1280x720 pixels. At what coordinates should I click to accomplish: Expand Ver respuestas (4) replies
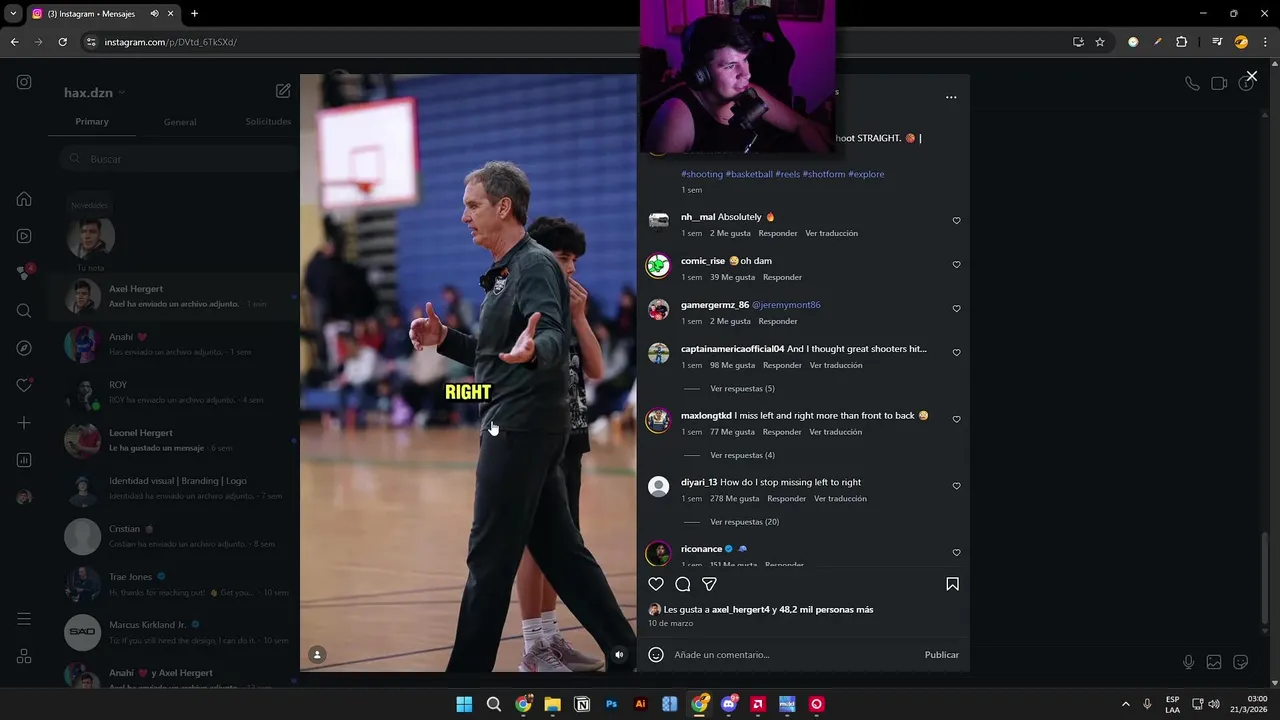[742, 455]
